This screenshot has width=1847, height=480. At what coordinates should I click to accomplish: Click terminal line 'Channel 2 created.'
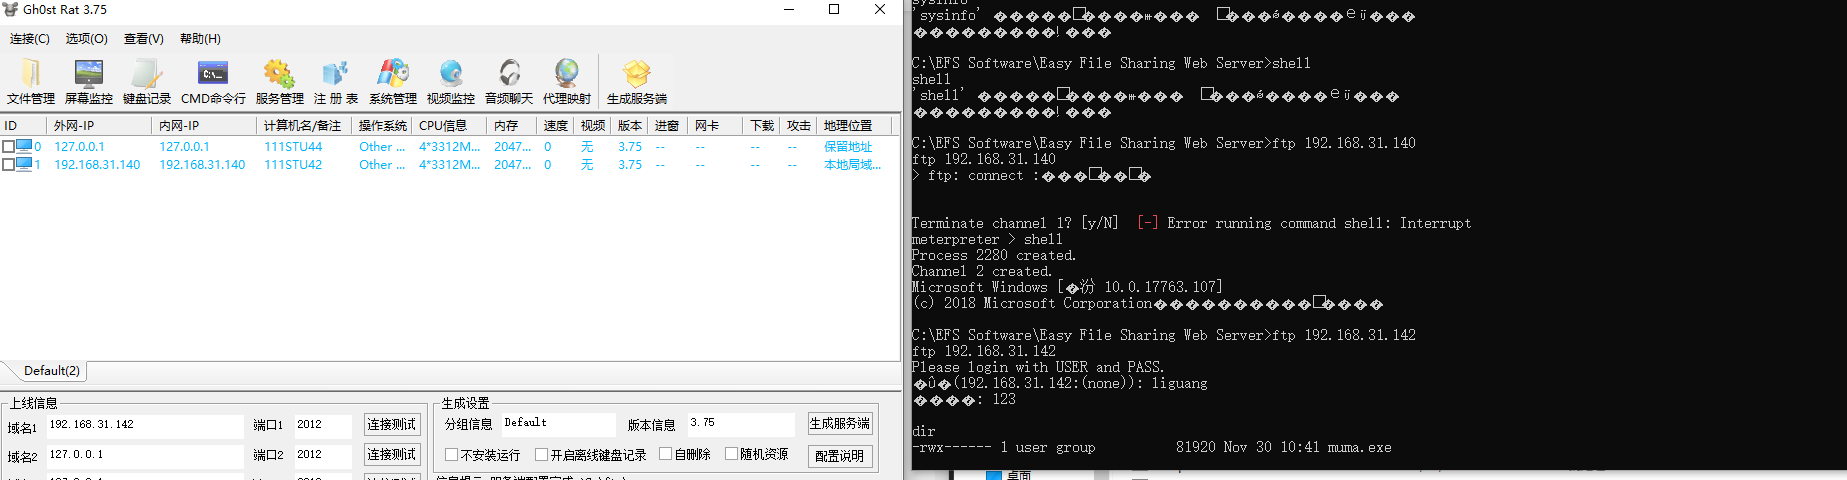982,271
